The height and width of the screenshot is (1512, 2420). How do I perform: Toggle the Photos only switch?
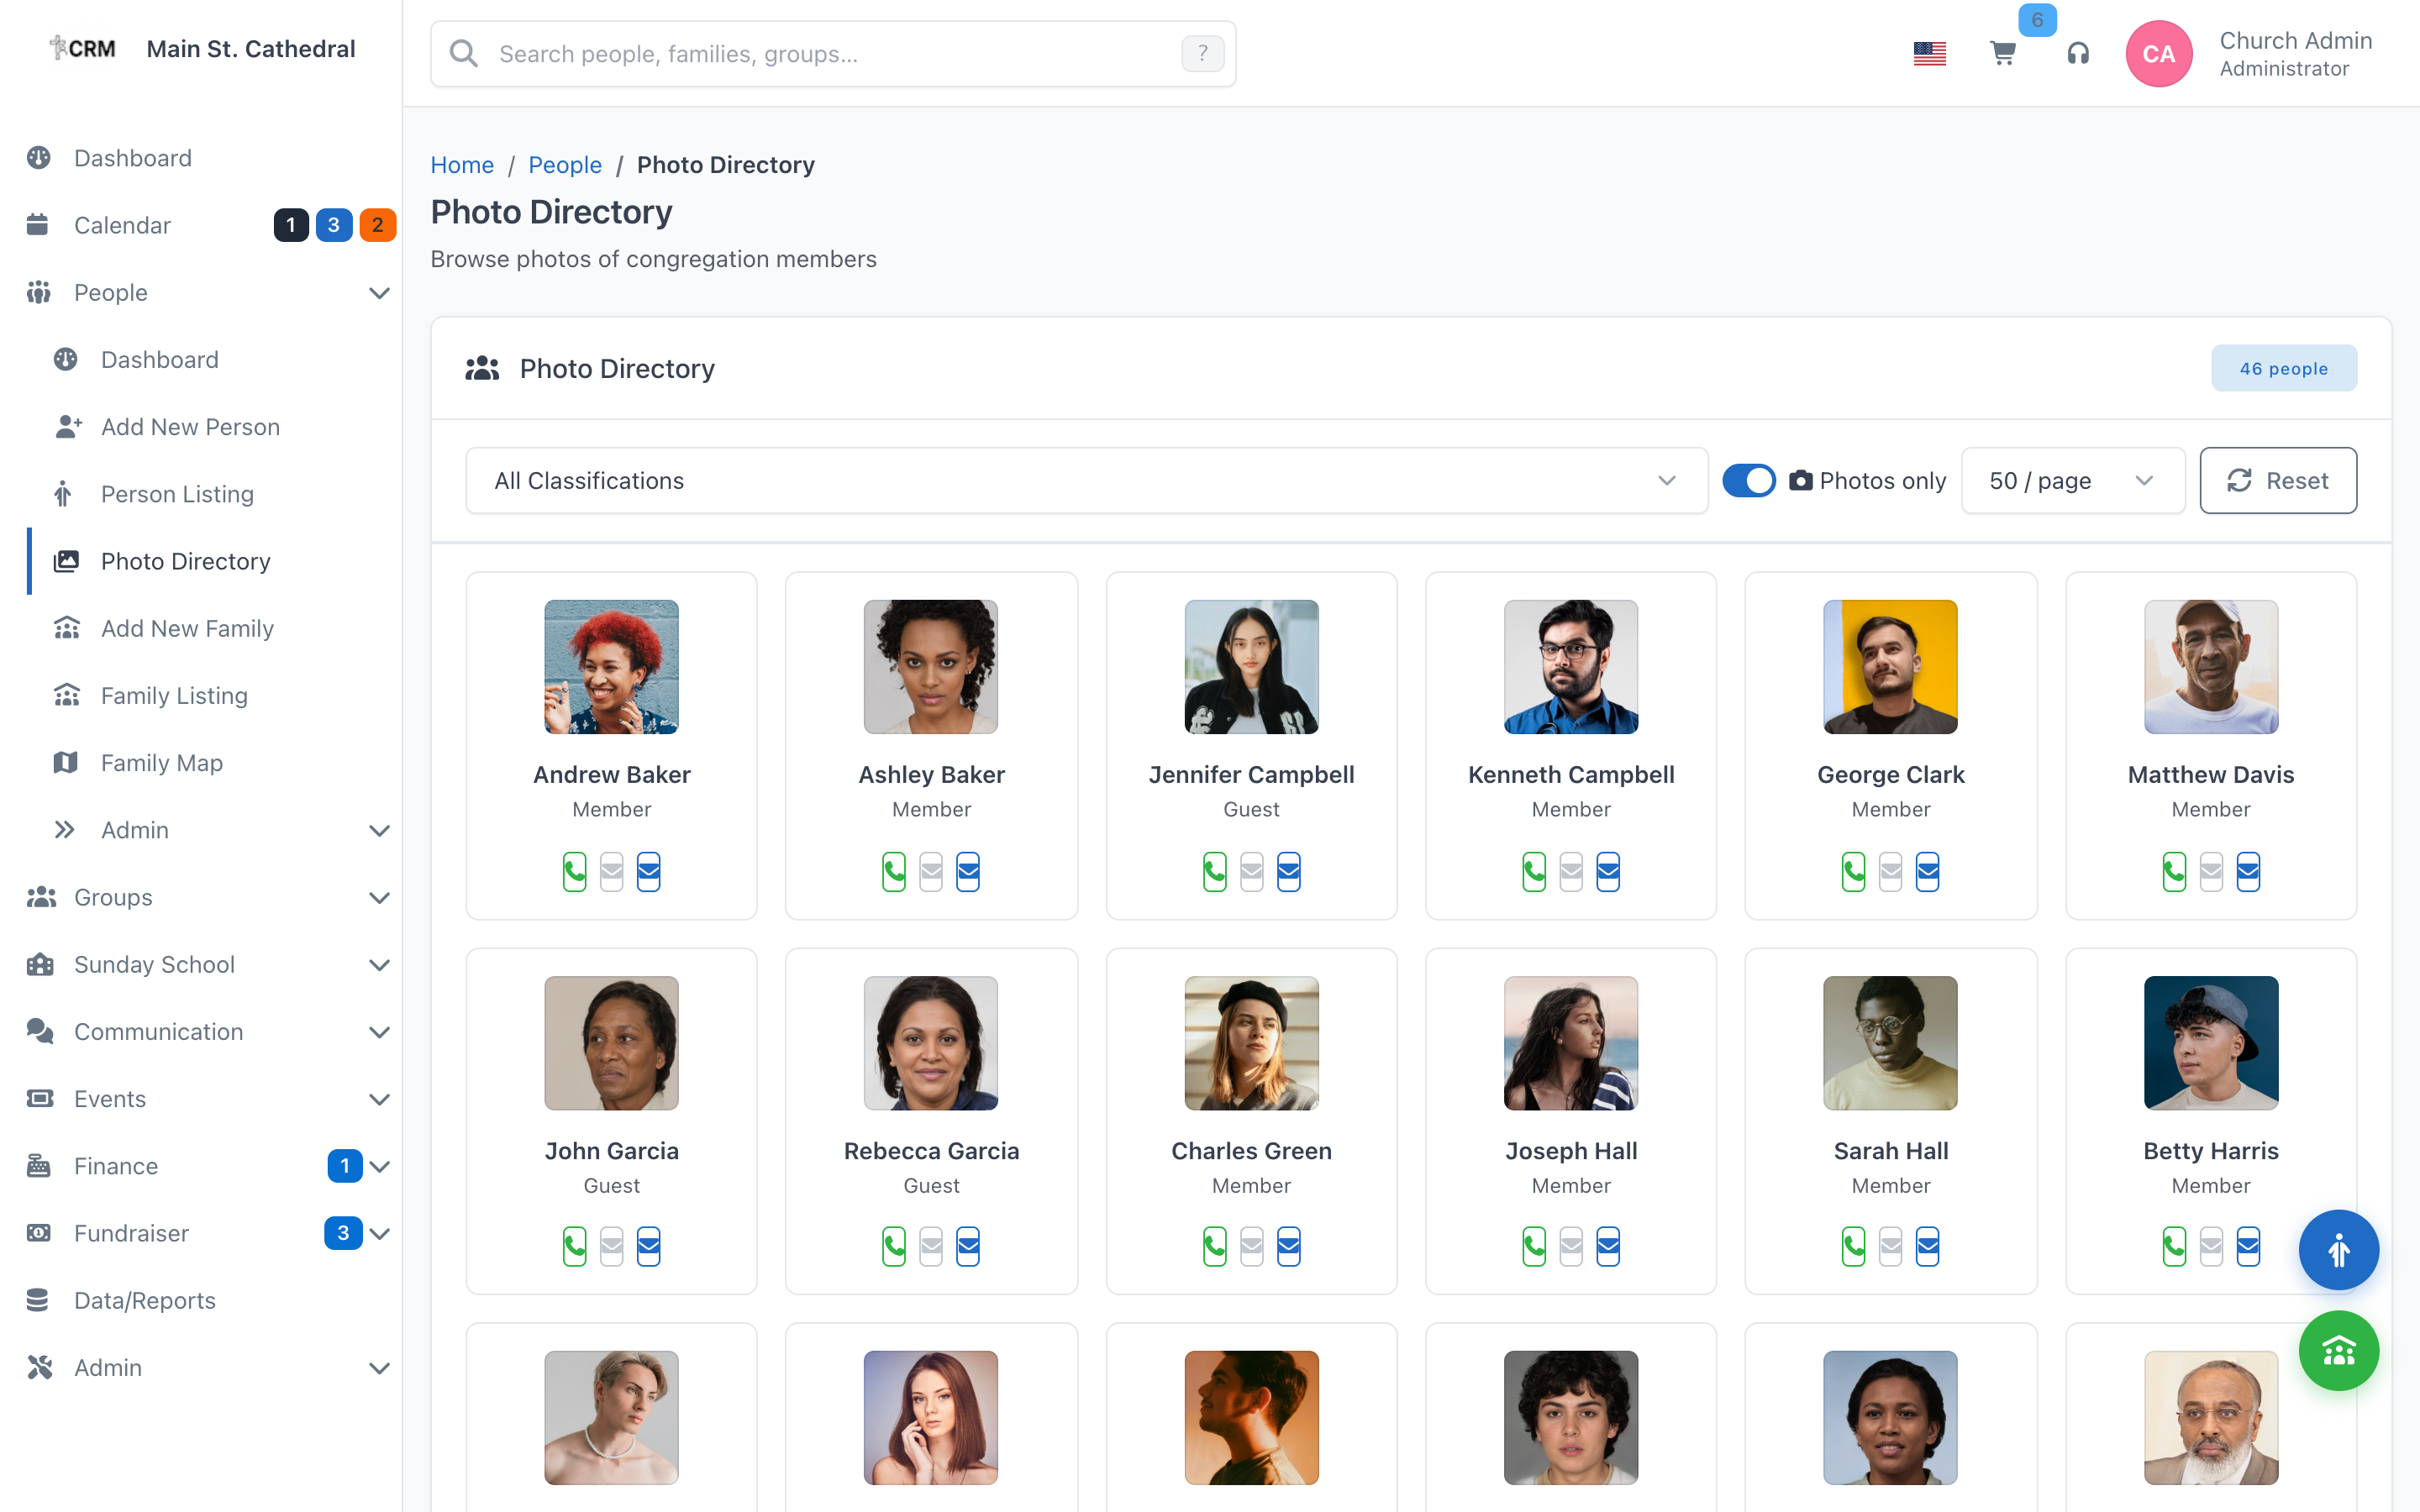[1748, 480]
